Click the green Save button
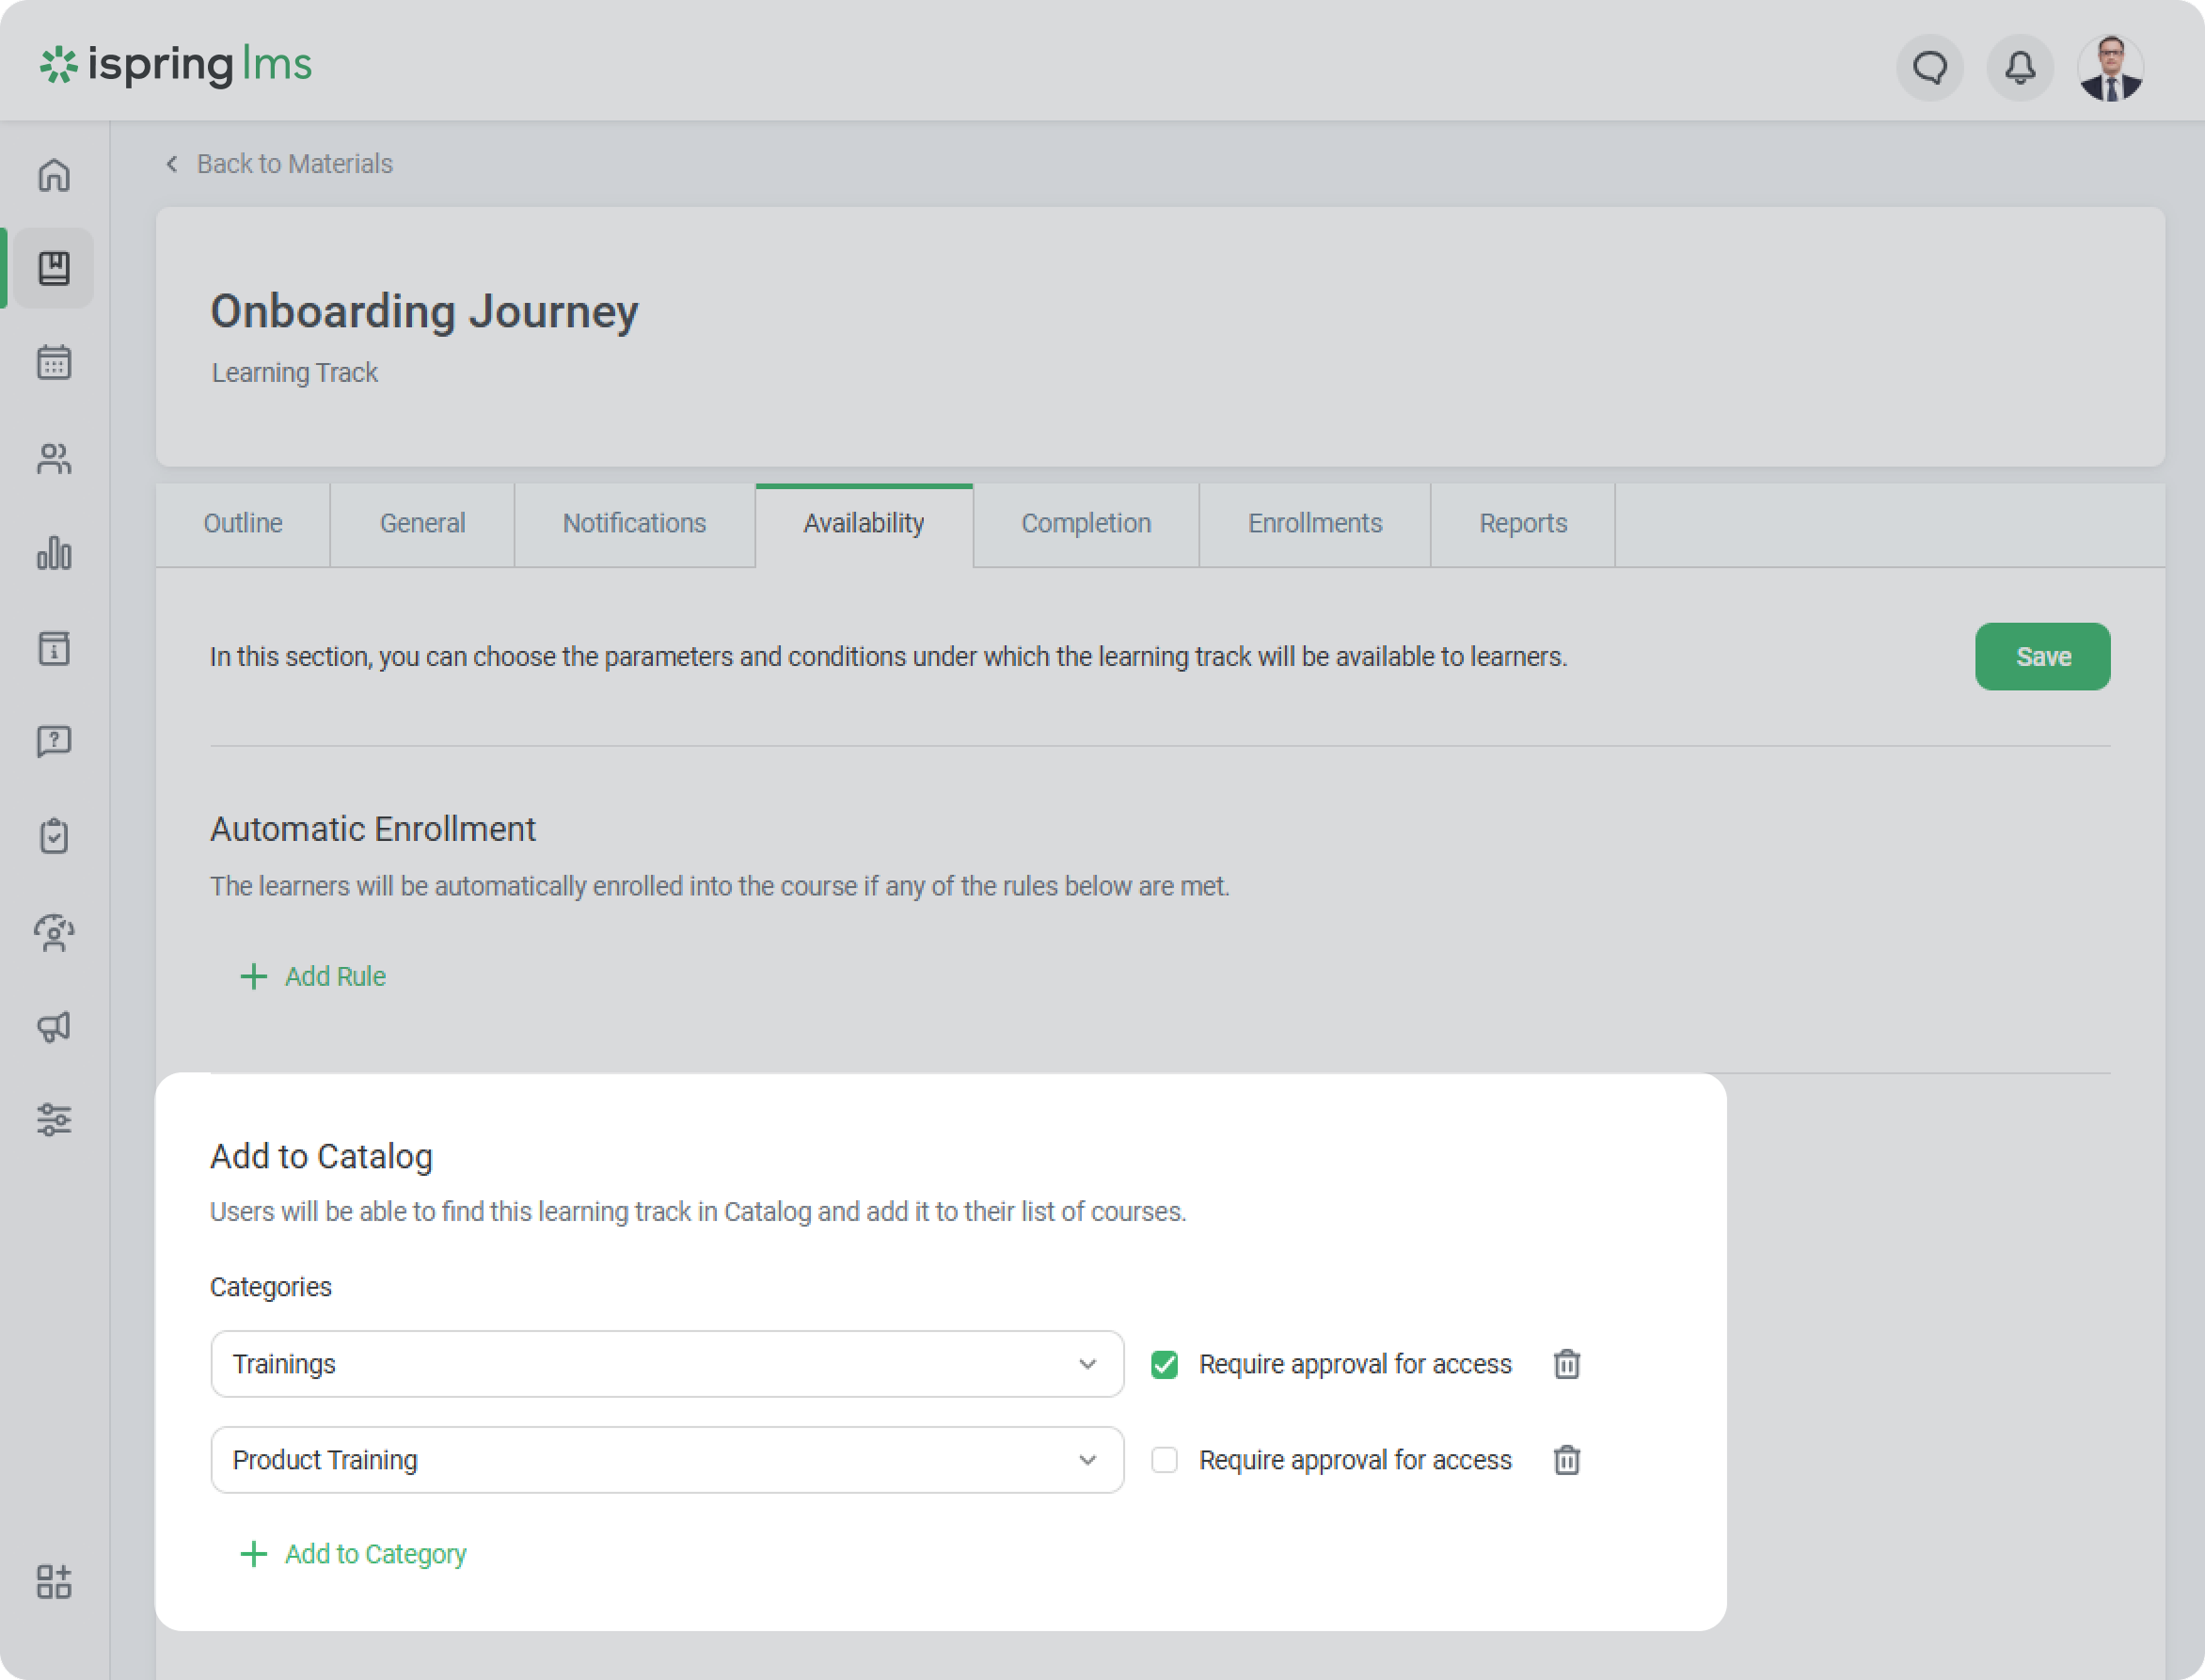 click(x=2042, y=657)
